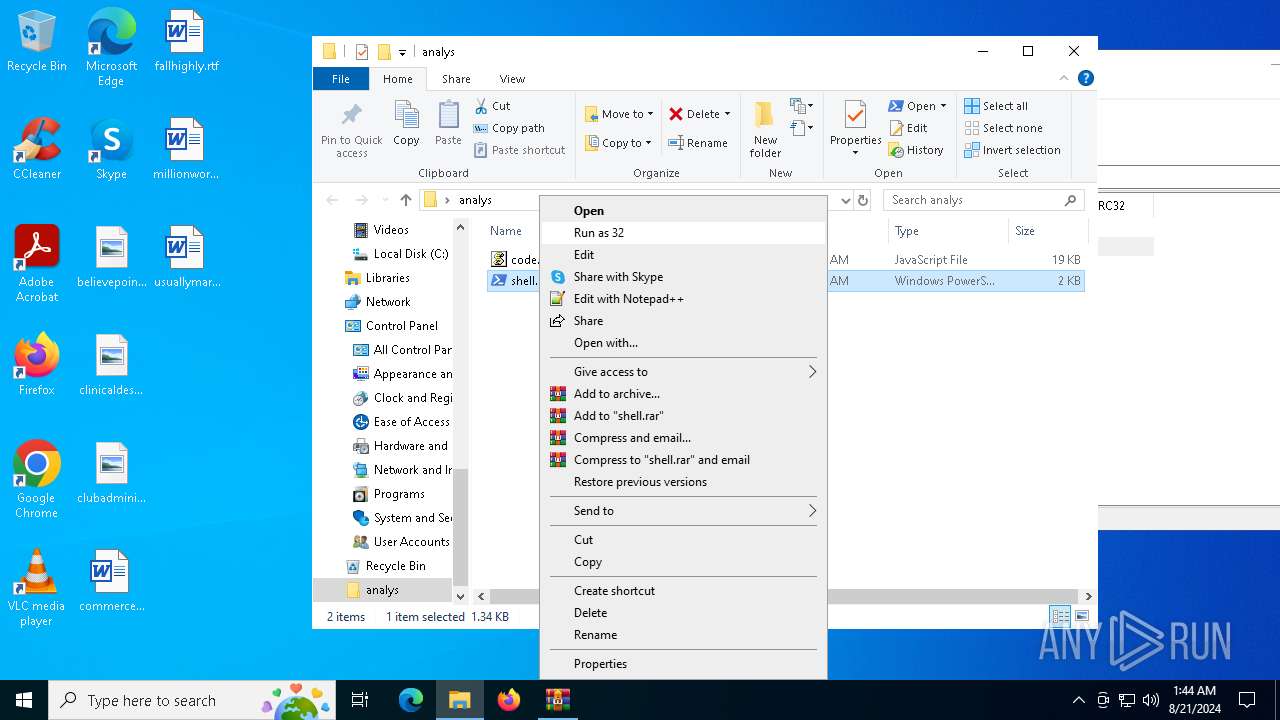Viewport: 1280px width, 720px height.
Task: Click the Up directory arrow
Action: pos(405,200)
